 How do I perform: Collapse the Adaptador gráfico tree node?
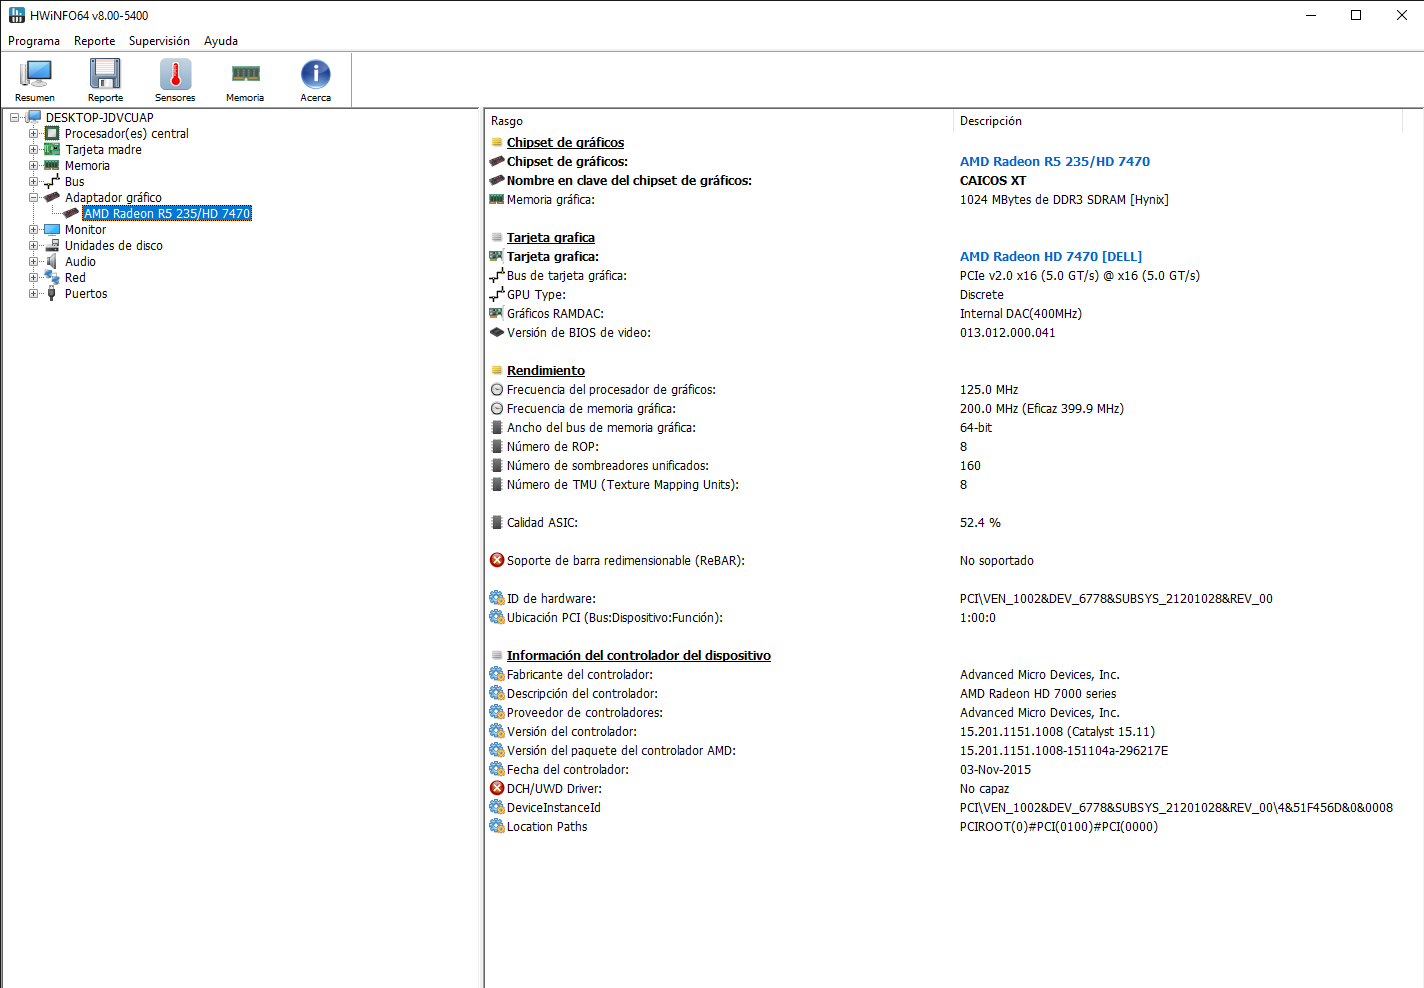(x=33, y=198)
